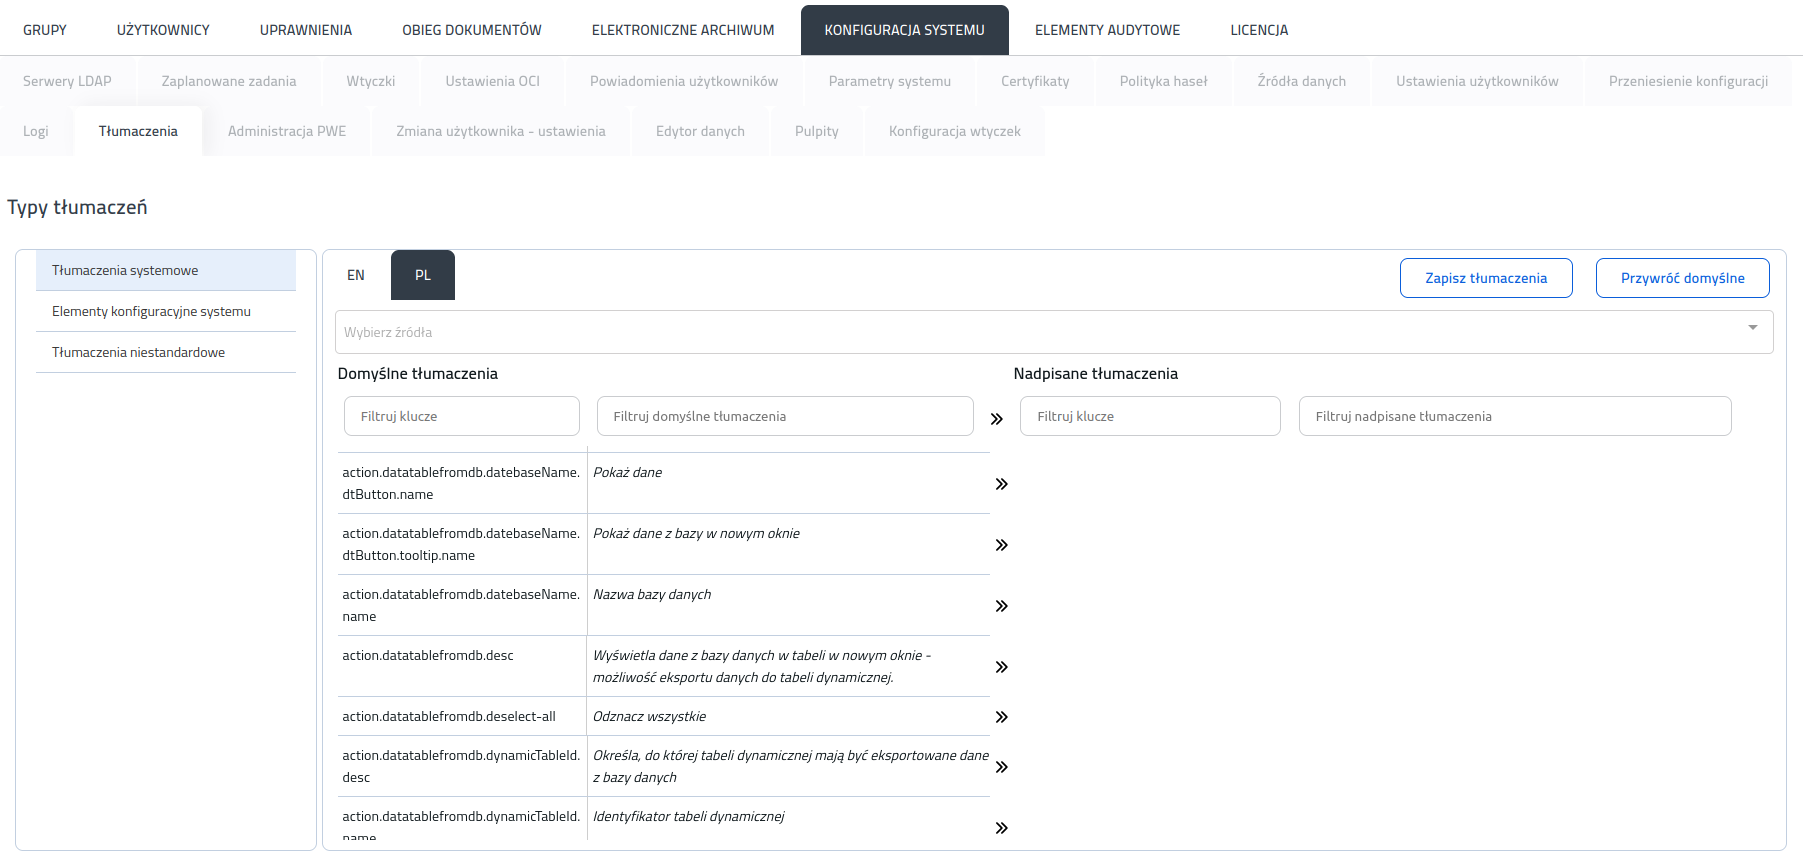Switch to the EN language tab

356,275
